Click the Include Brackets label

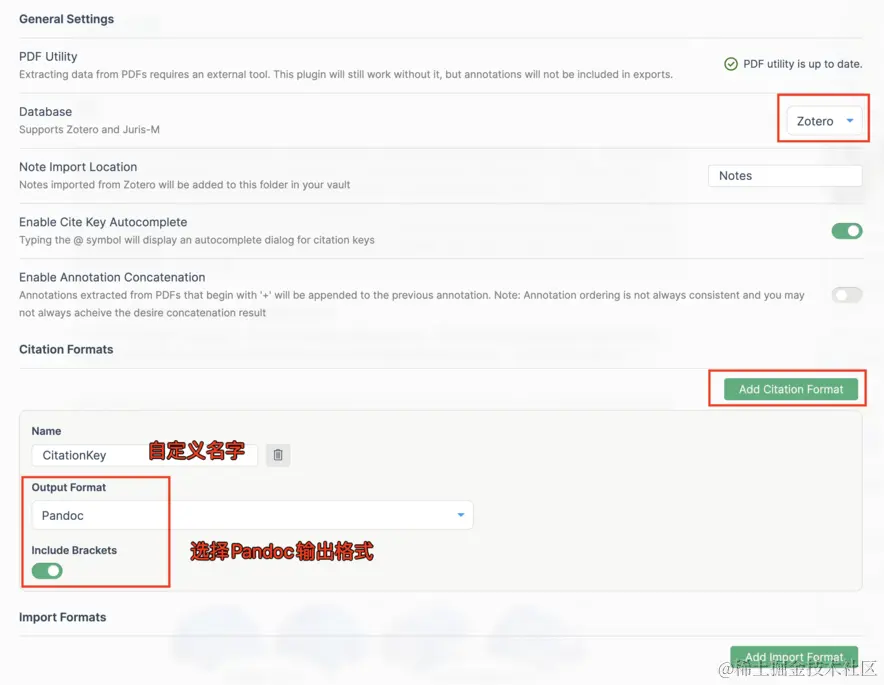pyautogui.click(x=74, y=550)
